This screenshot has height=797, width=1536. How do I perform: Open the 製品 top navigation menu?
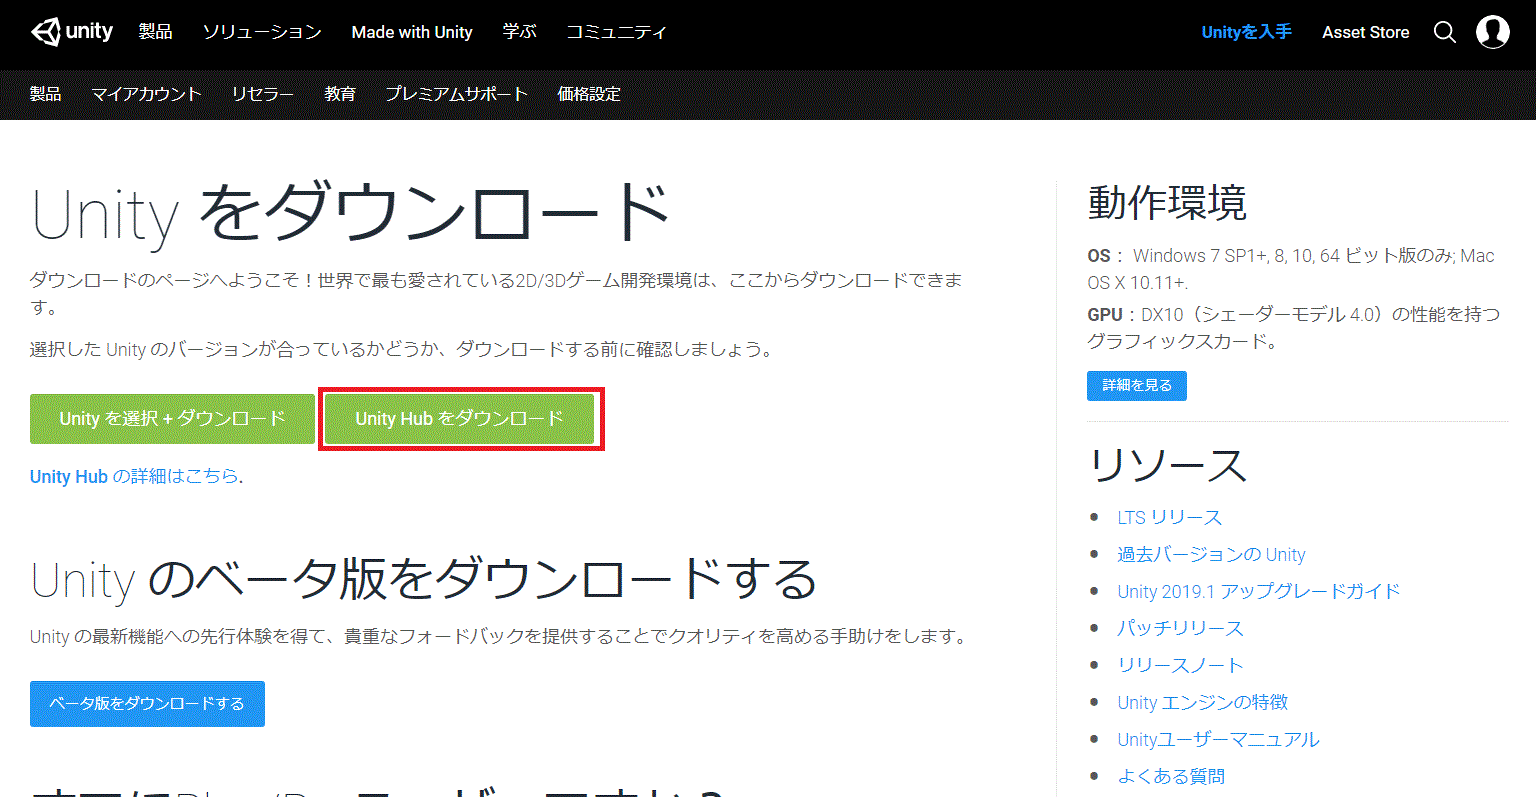coord(155,32)
